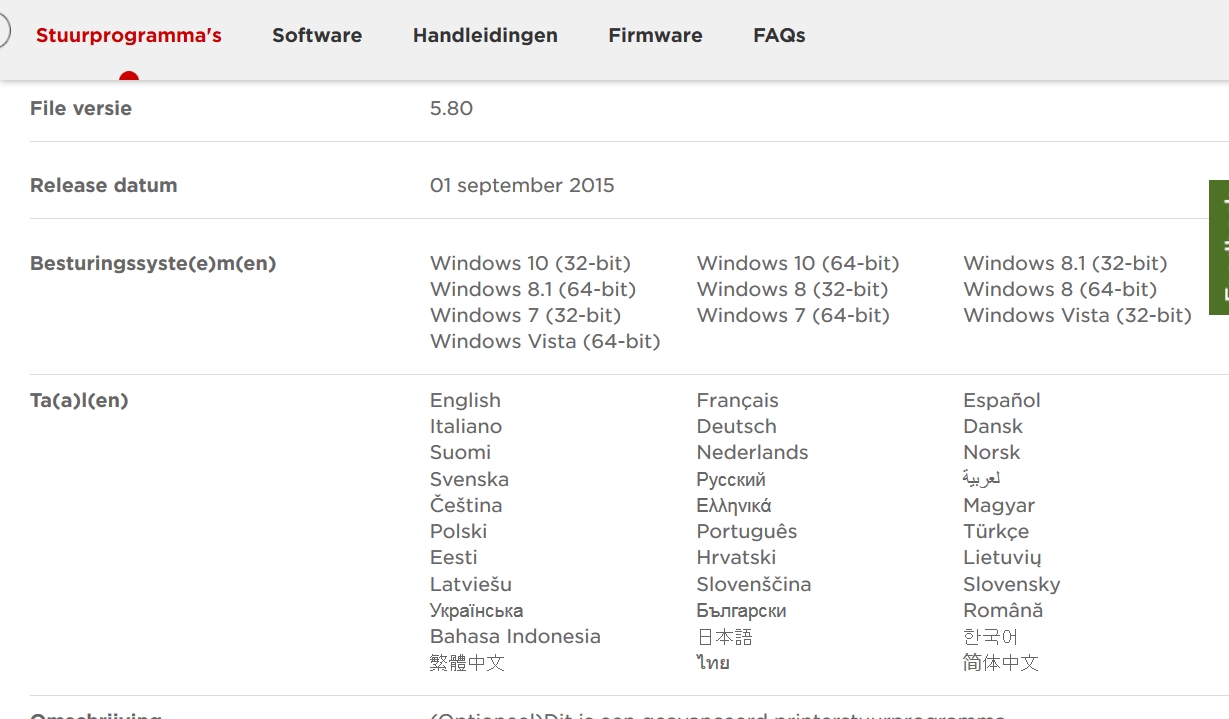This screenshot has width=1229, height=719.
Task: Click the file version value 5.80
Action: point(451,109)
